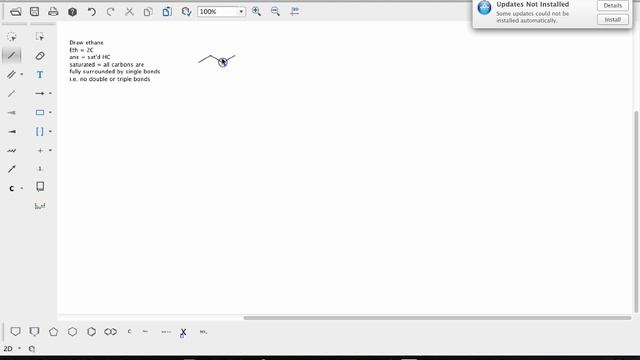Cut selection with the scissors icon
640x360 pixels.
(129, 11)
